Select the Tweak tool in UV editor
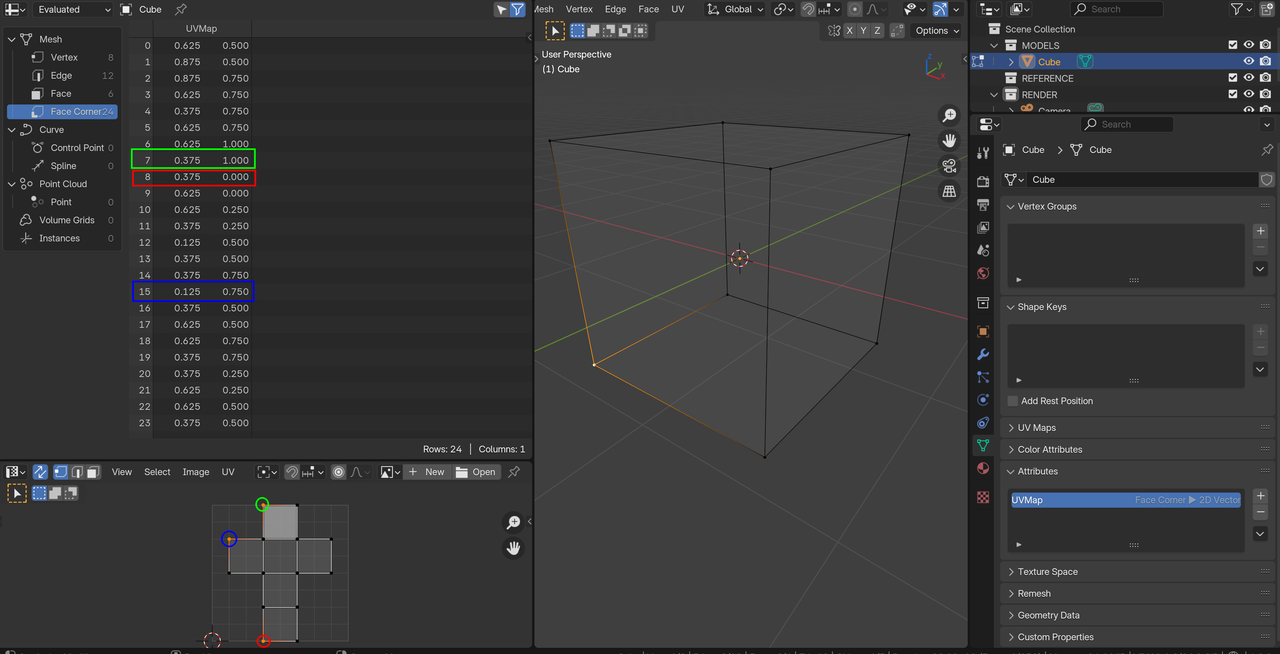Viewport: 1280px width, 654px height. pyautogui.click(x=17, y=493)
